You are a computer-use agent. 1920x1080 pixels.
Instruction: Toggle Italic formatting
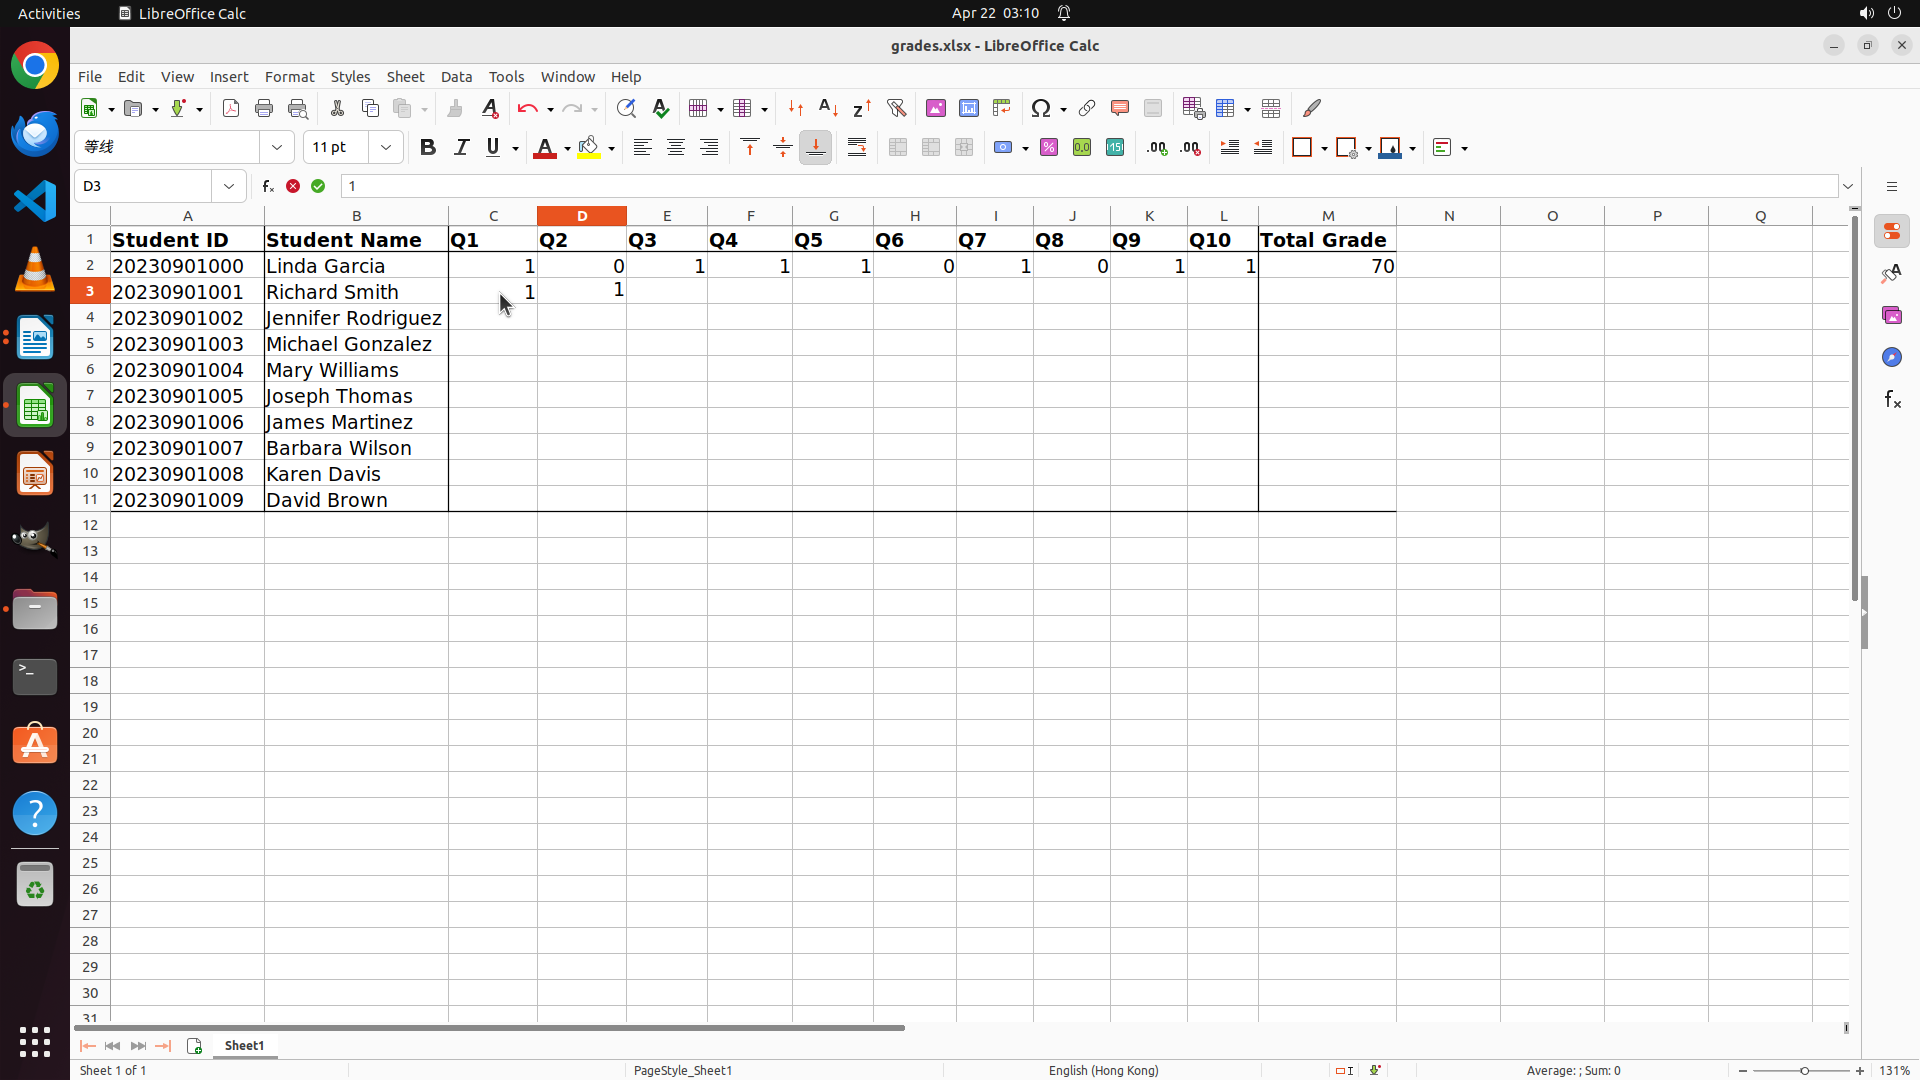click(x=461, y=148)
